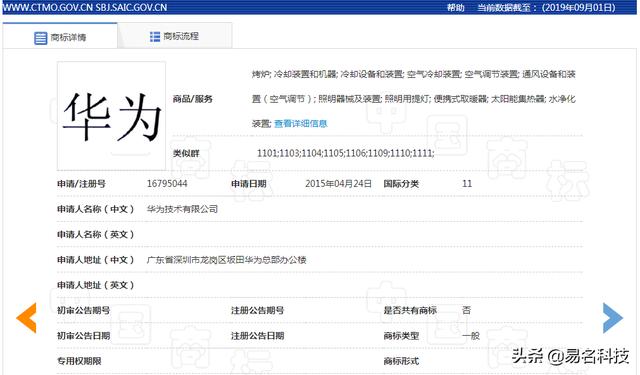The image size is (640, 375).
Task: Click the WWW.CTMO.GOV.CN header text
Action: coord(47,7)
